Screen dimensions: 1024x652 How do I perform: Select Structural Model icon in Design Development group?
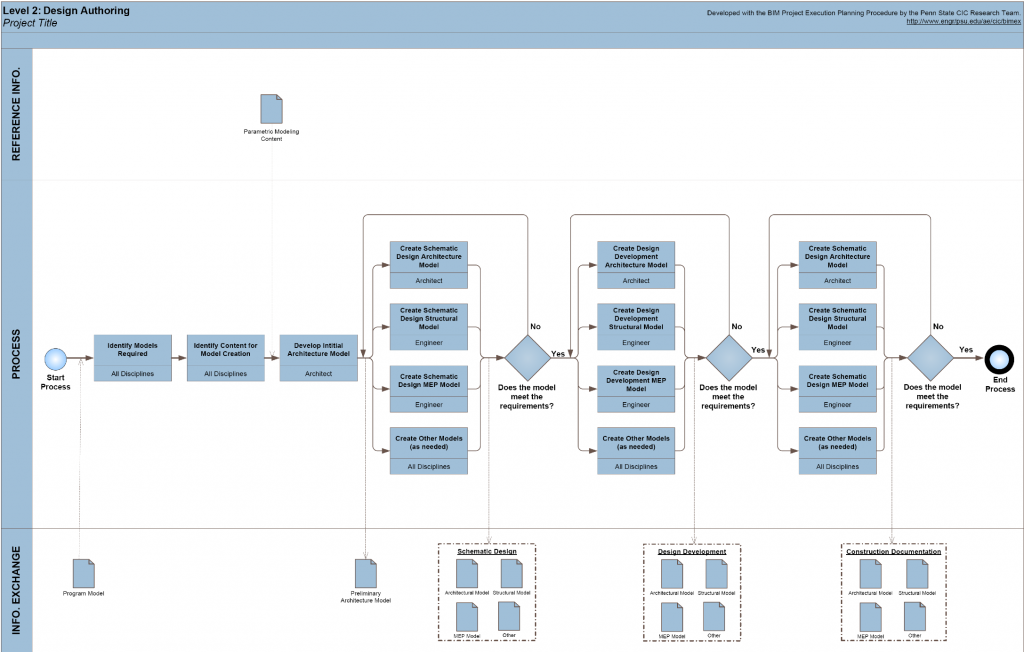[x=716, y=573]
